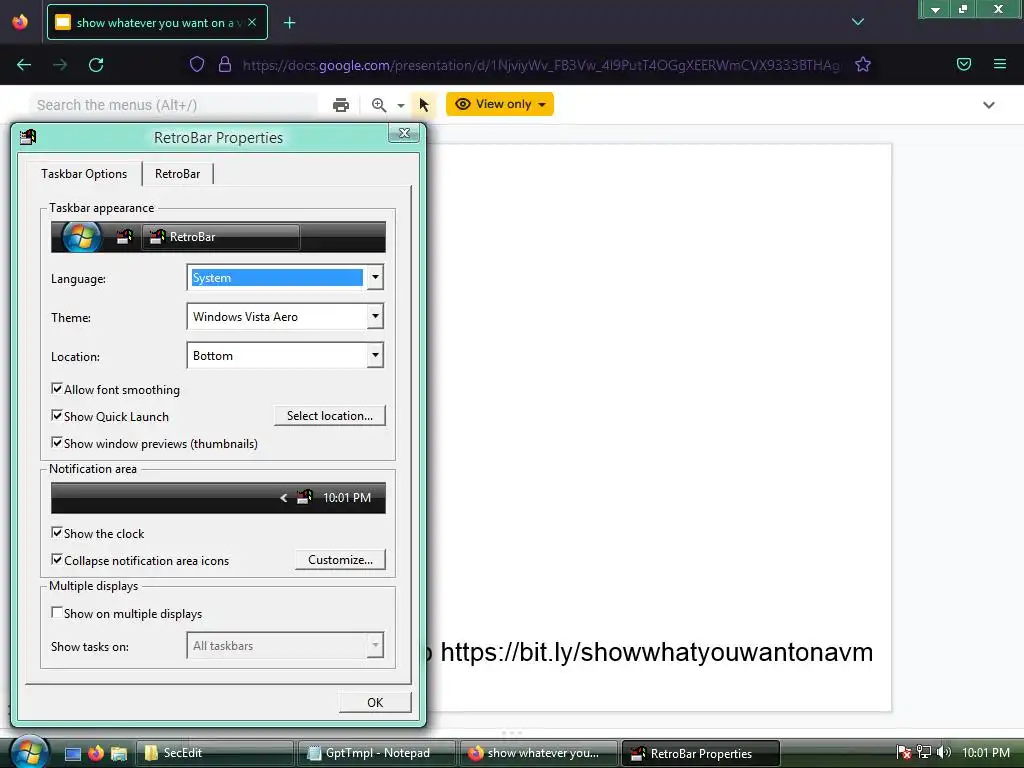This screenshot has width=1024, height=768.
Task: Click the docs.google.com URL address field
Action: point(541,65)
